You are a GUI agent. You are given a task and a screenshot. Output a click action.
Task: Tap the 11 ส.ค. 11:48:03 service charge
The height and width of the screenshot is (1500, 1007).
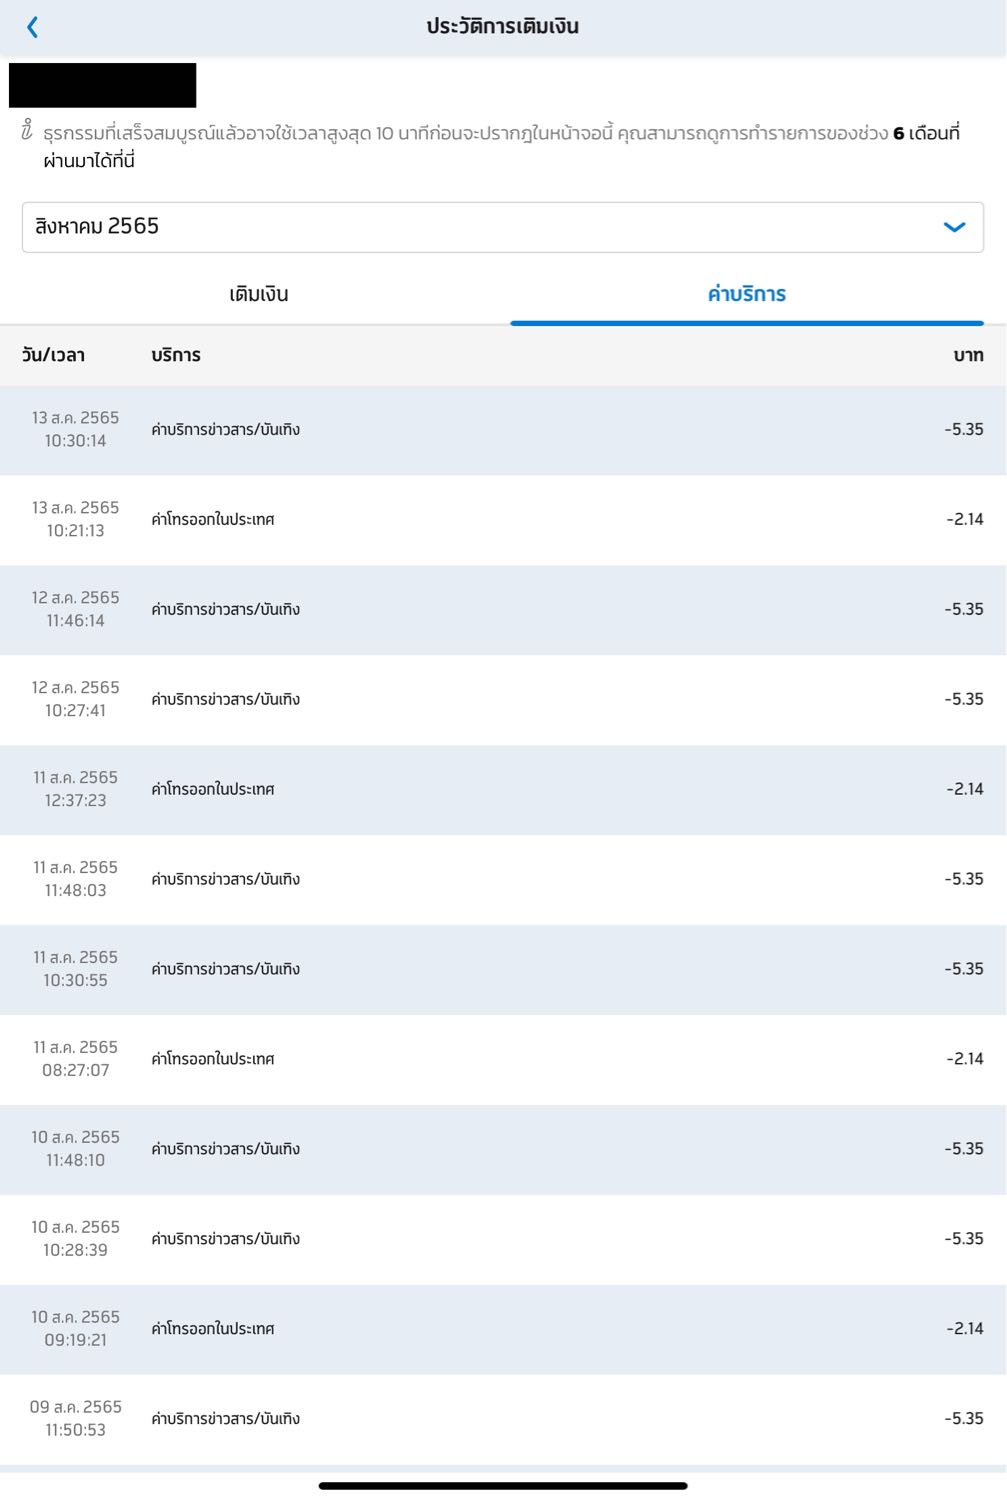(x=502, y=880)
